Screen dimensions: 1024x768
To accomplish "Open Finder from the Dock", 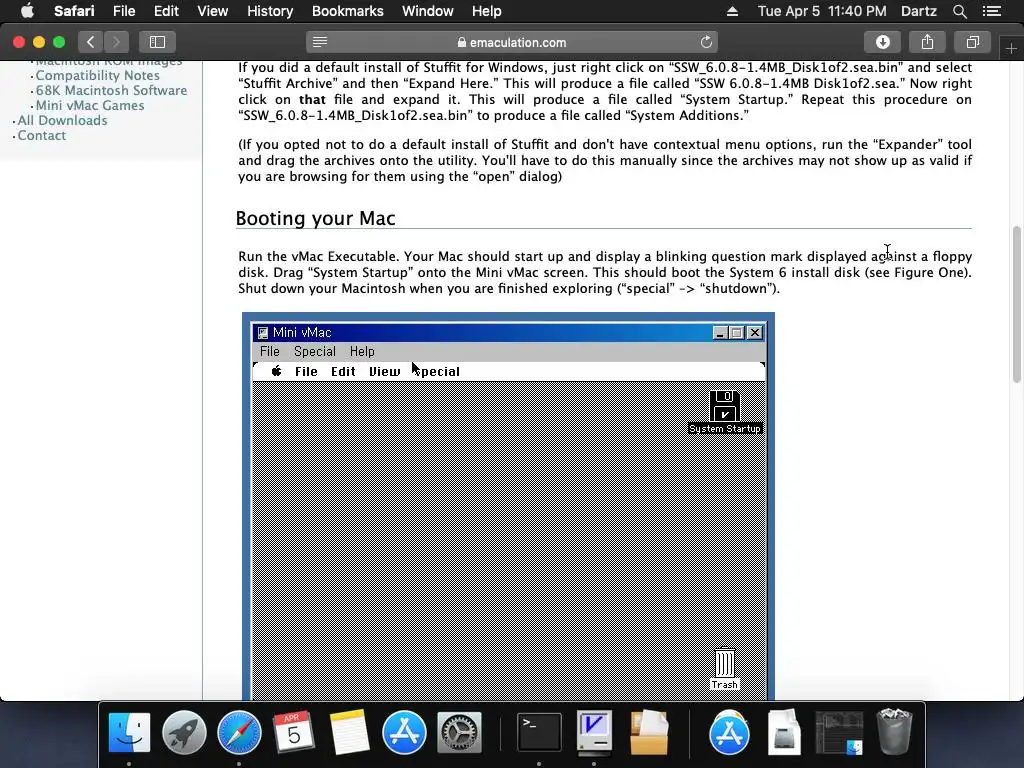I will 129,732.
